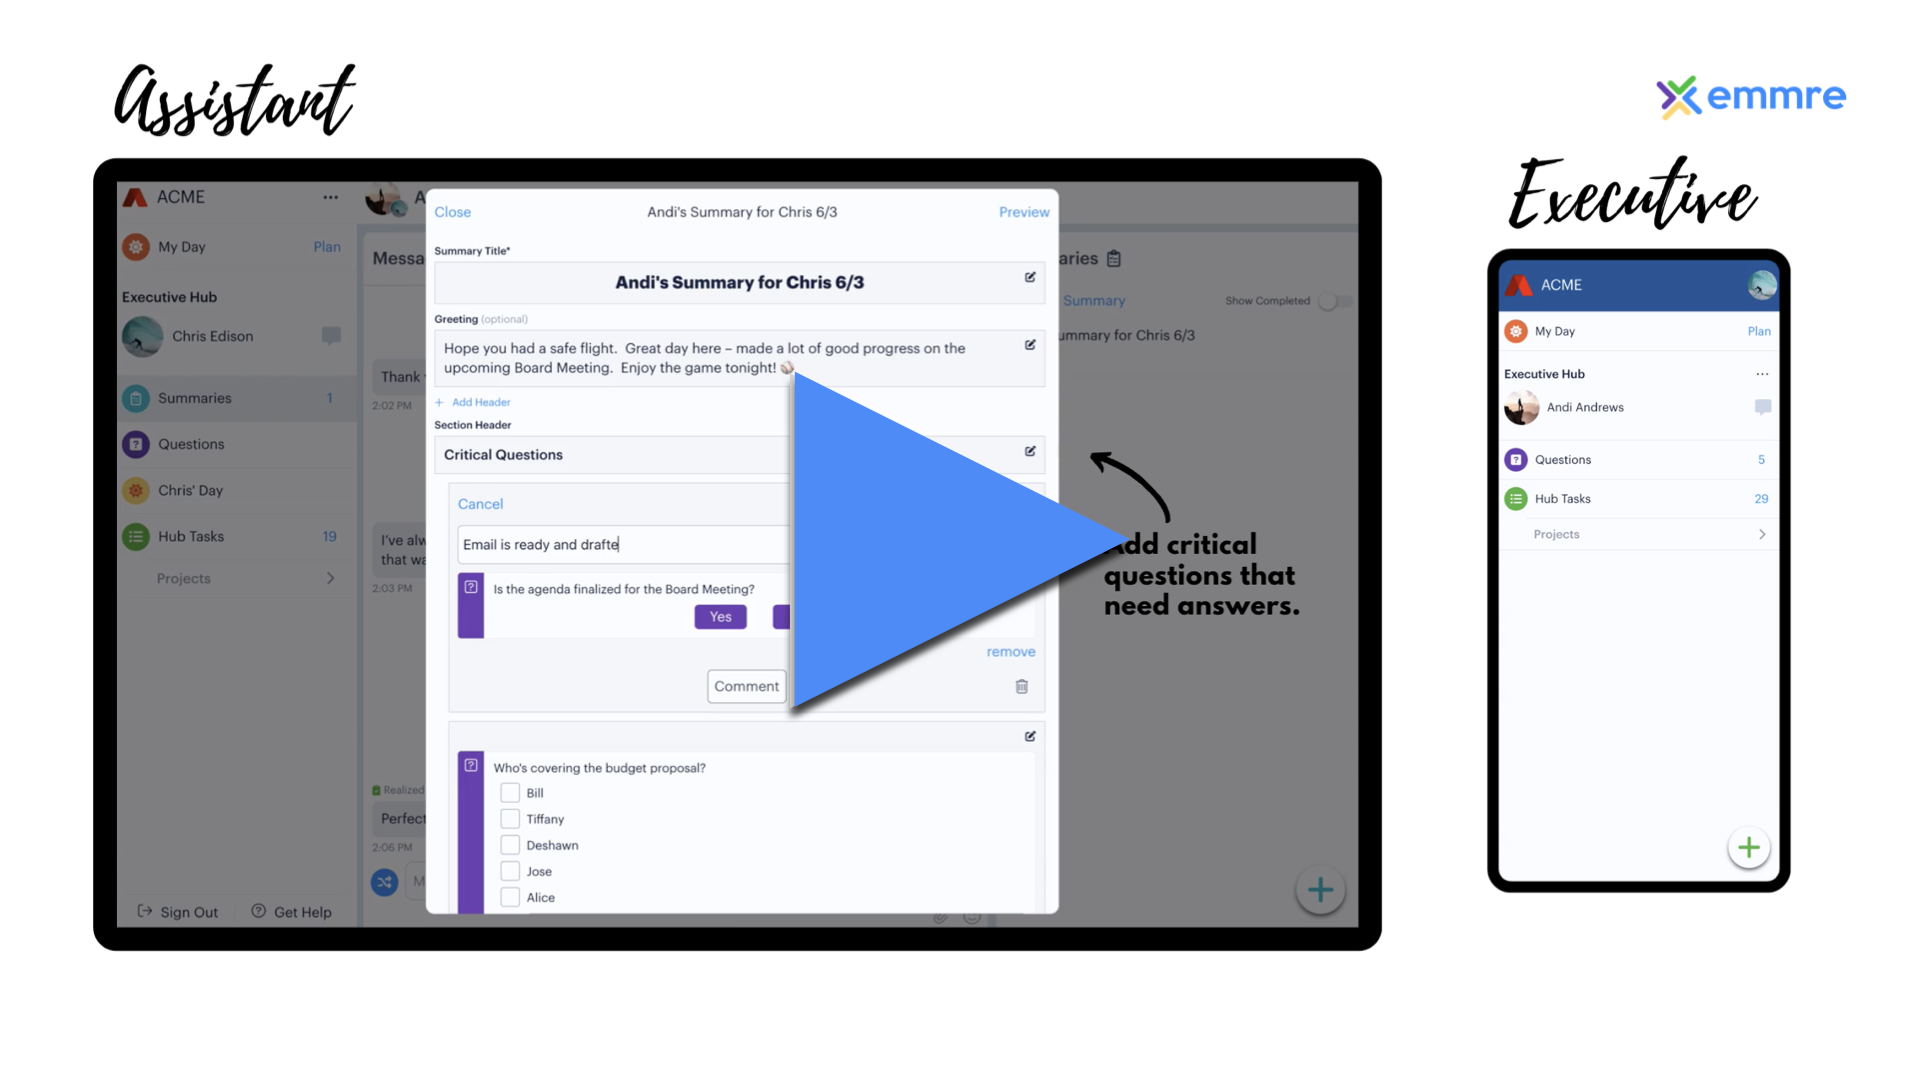The width and height of the screenshot is (1920, 1080).
Task: Check the Bill checkbox in budget proposal
Action: 509,793
